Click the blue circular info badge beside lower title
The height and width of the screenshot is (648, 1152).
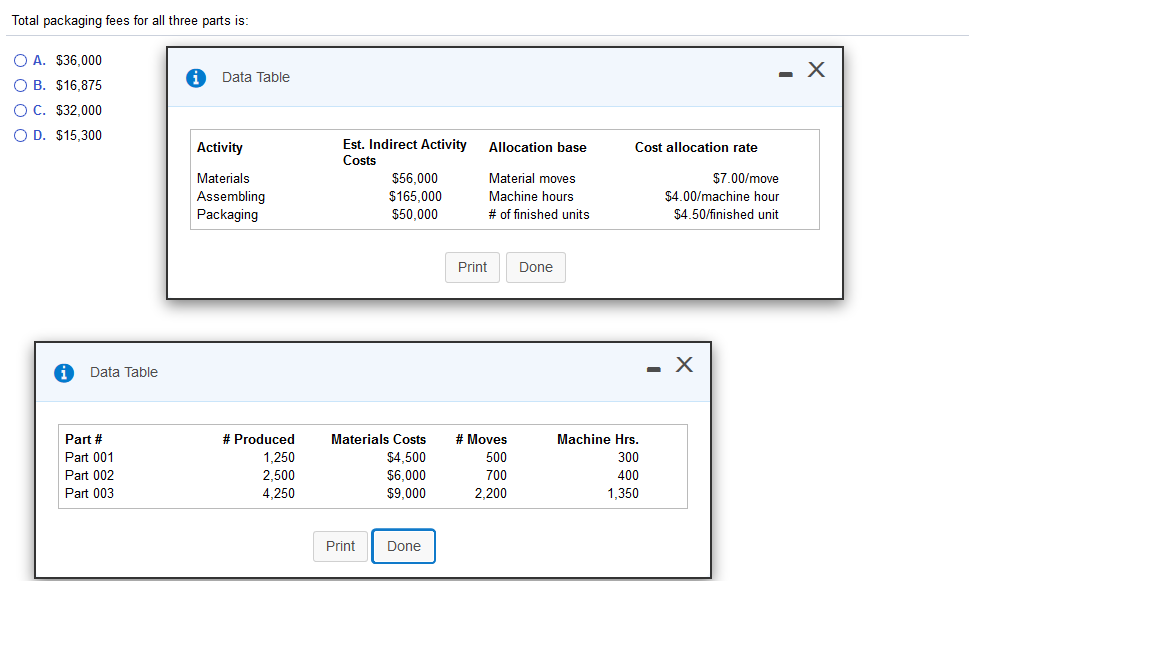[64, 372]
